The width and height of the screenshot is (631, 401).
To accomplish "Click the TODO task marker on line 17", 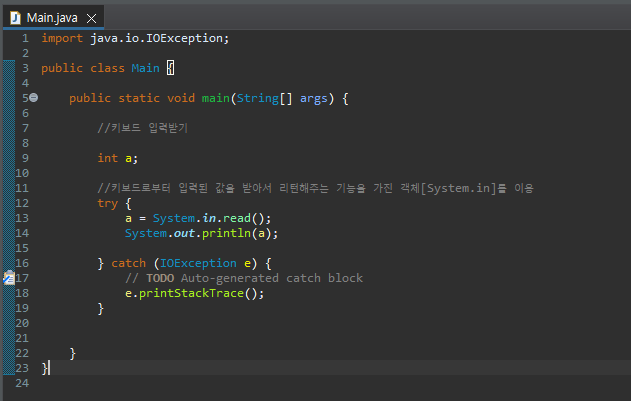I will 9,278.
